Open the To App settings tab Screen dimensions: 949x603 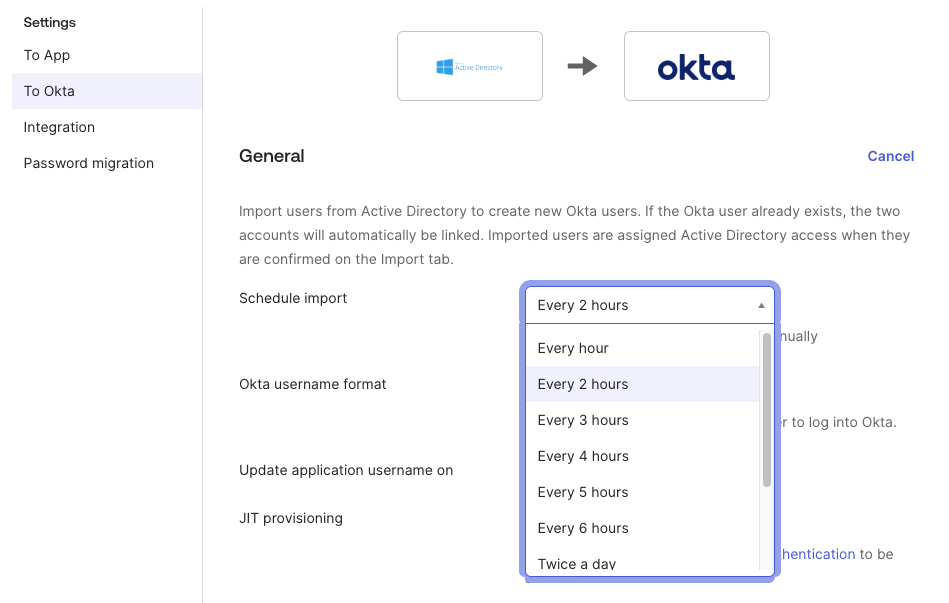[x=47, y=55]
